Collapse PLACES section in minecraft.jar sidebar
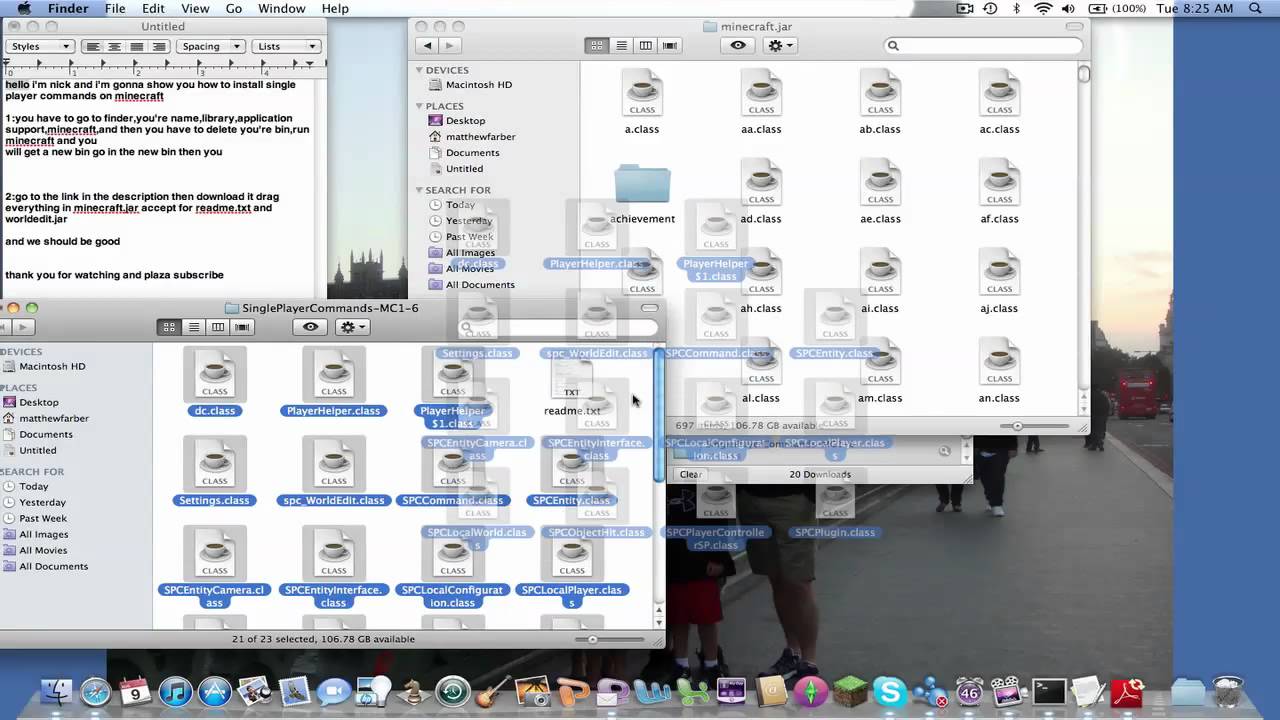 [x=420, y=106]
